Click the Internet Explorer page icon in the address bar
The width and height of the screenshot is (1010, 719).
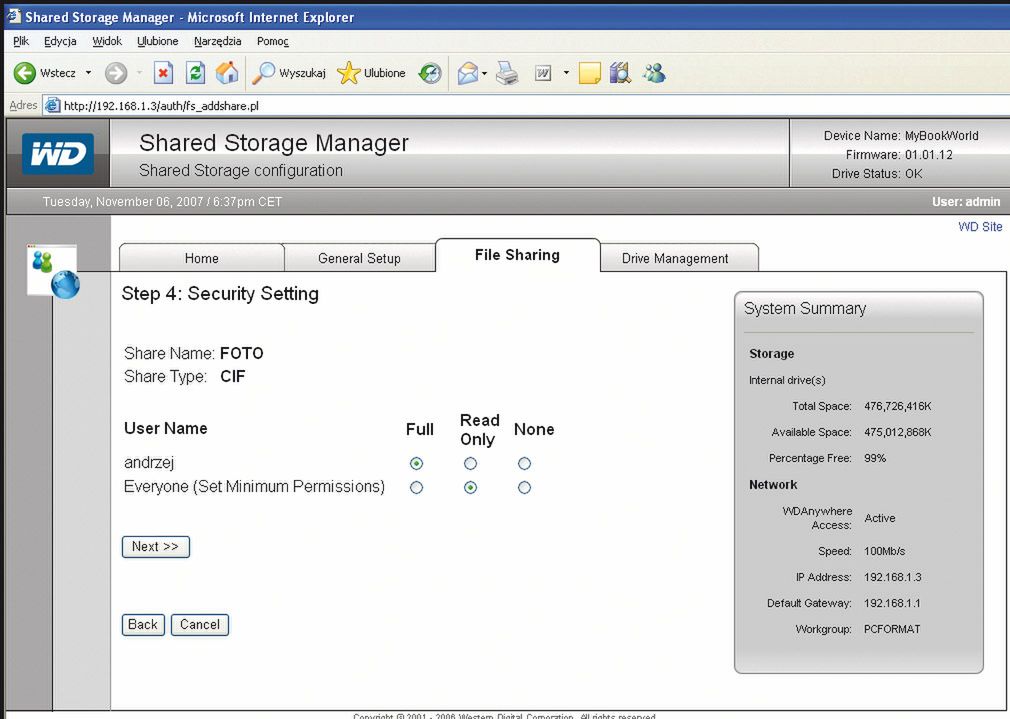(52, 105)
